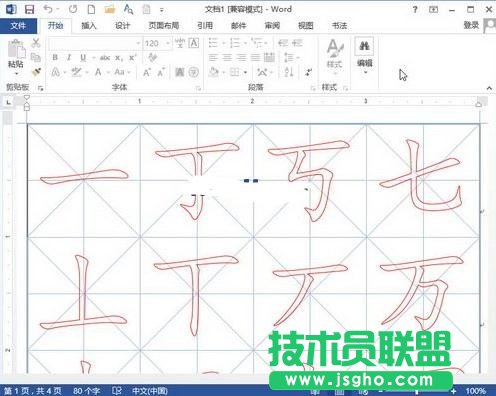496x396 pixels.
Task: Grow the font size with larger A
Action: coord(147,72)
